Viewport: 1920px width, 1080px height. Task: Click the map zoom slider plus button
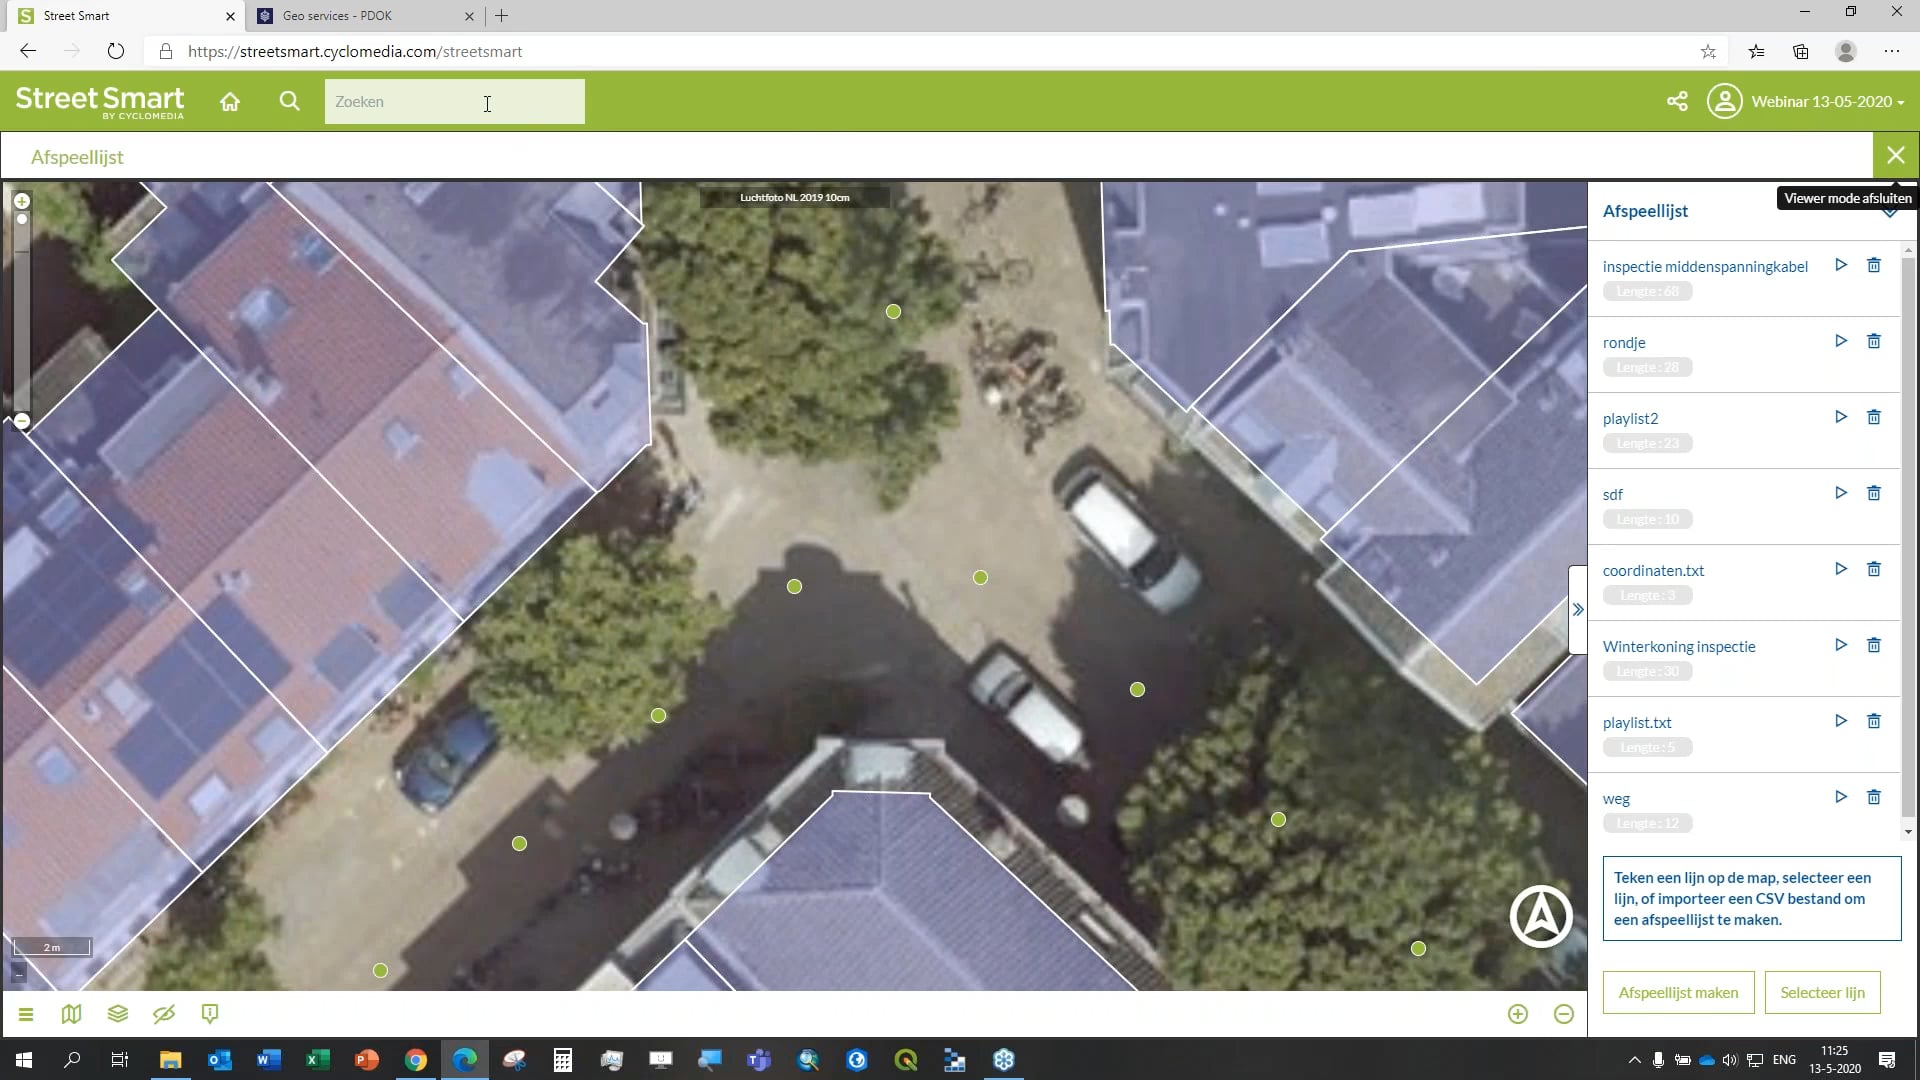pyautogui.click(x=22, y=201)
